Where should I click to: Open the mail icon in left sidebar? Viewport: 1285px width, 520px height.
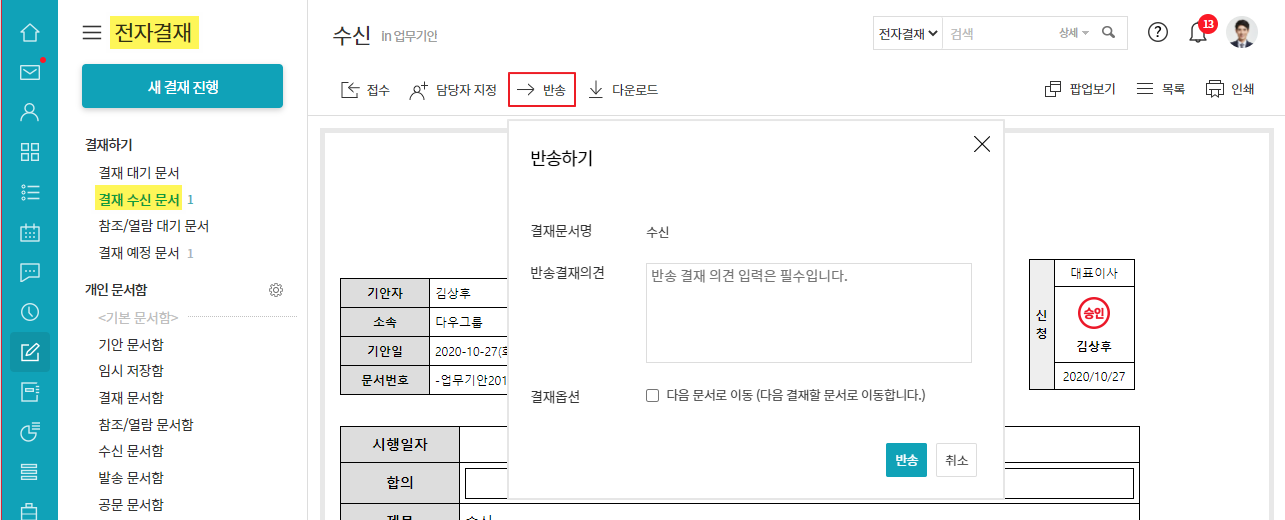tap(29, 72)
